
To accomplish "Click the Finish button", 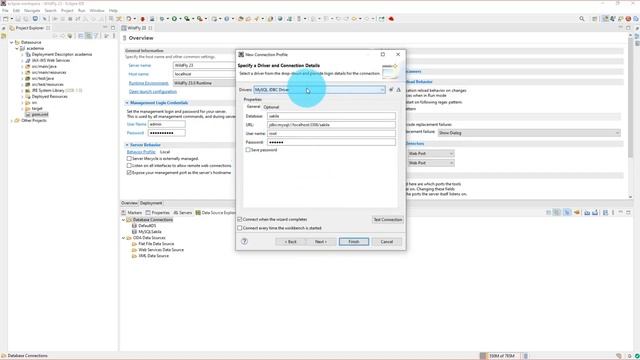I will point(354,242).
